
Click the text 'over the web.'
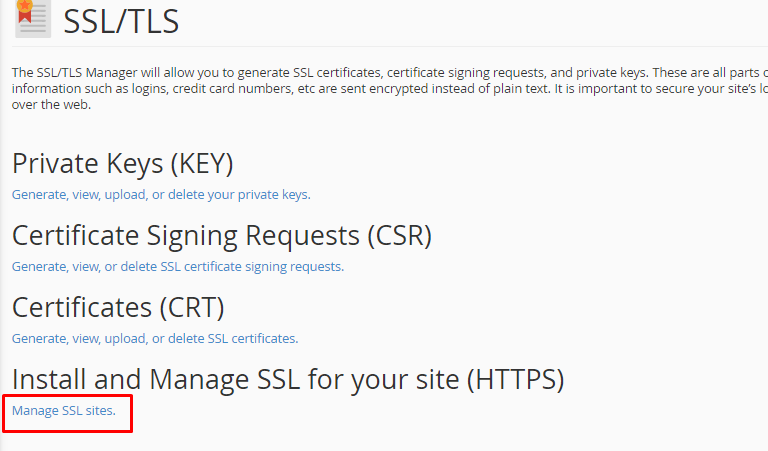pos(51,105)
